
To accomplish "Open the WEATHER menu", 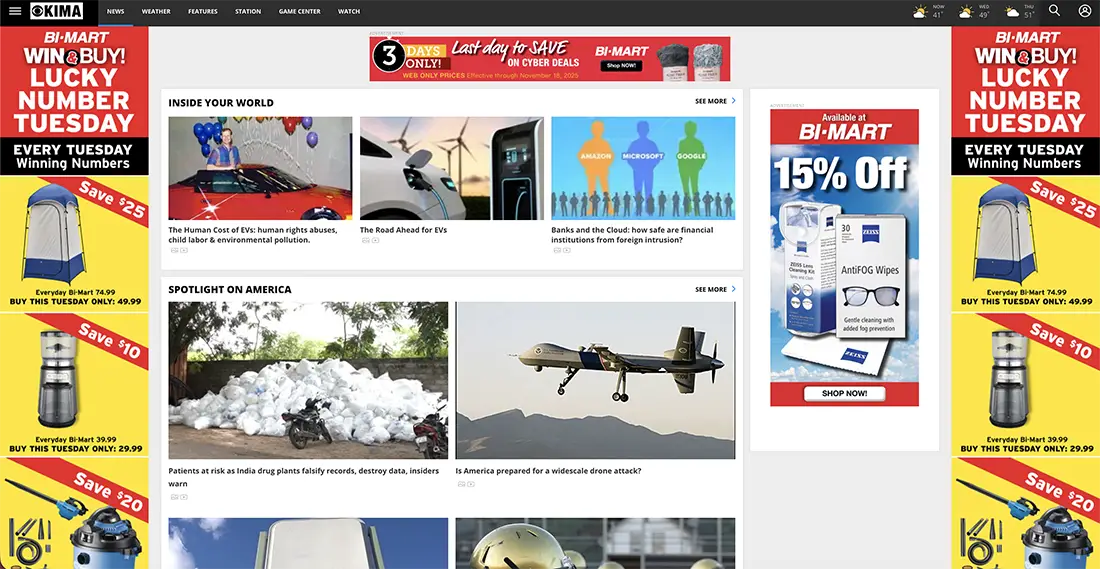I will 156,12.
